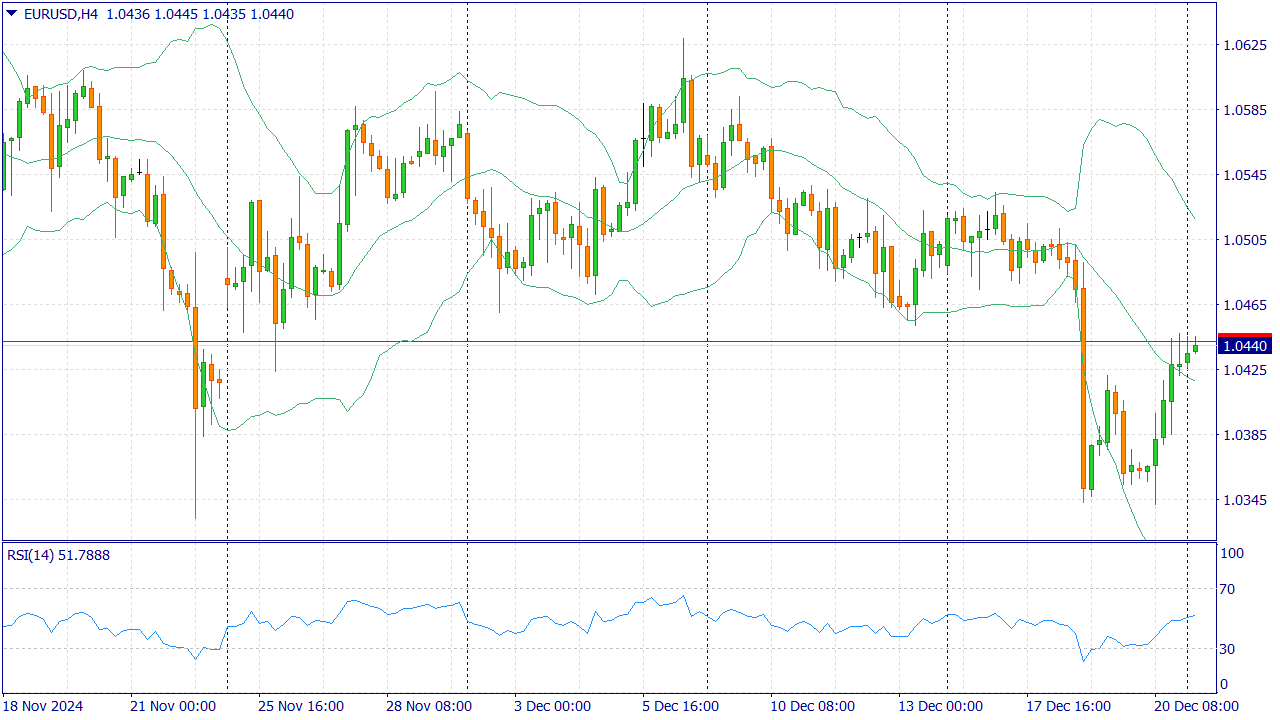Screen dimensions: 1280x720
Task: Click the current price tag 1.0440
Action: (x=1244, y=346)
